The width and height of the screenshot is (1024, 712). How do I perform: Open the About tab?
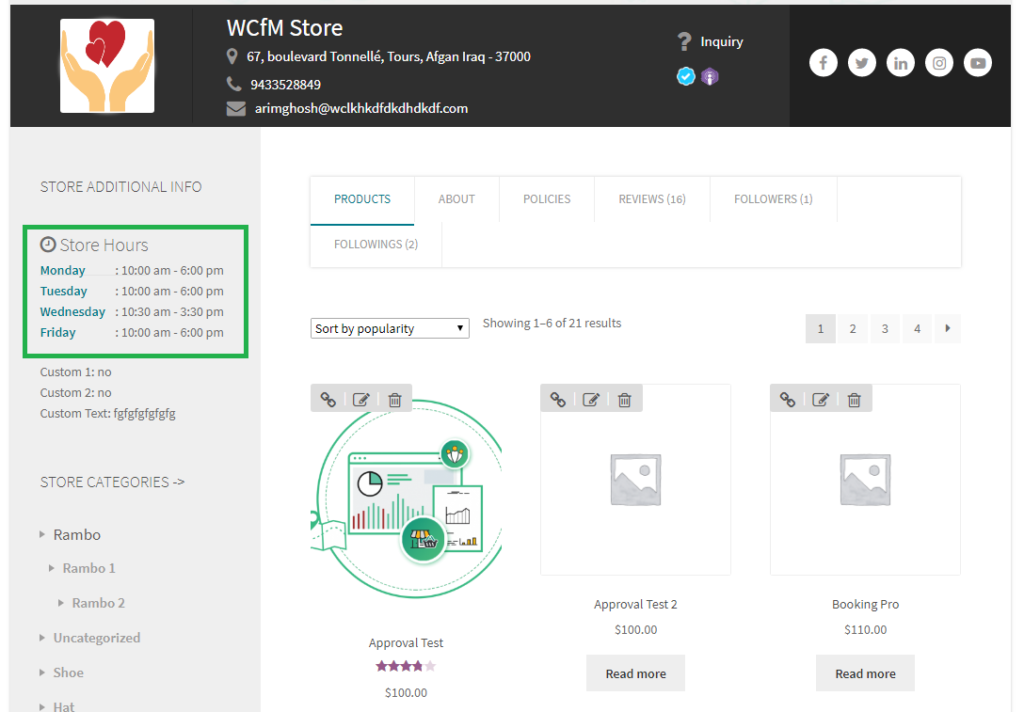click(456, 199)
